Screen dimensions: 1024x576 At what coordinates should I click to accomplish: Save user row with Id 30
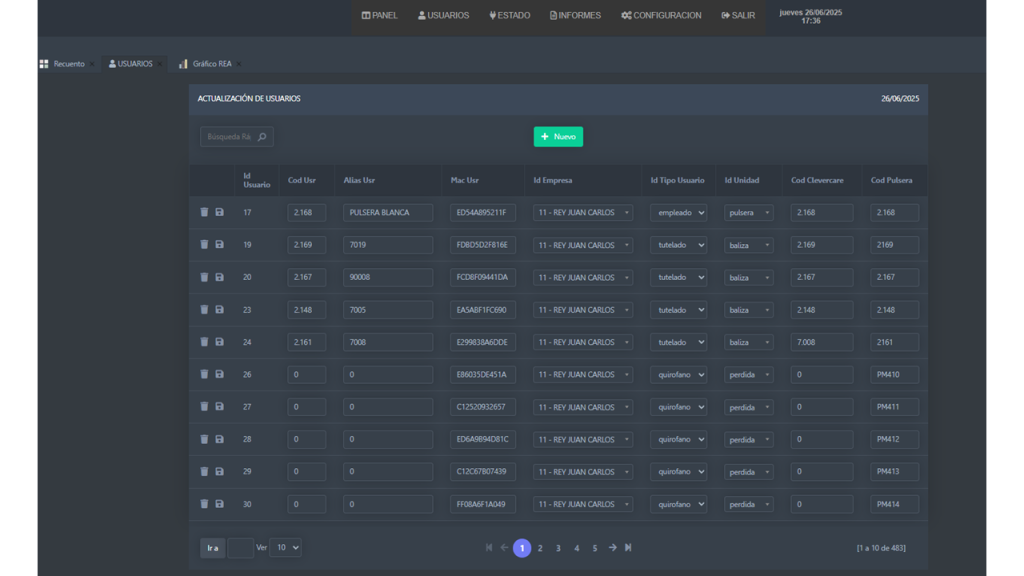[219, 504]
